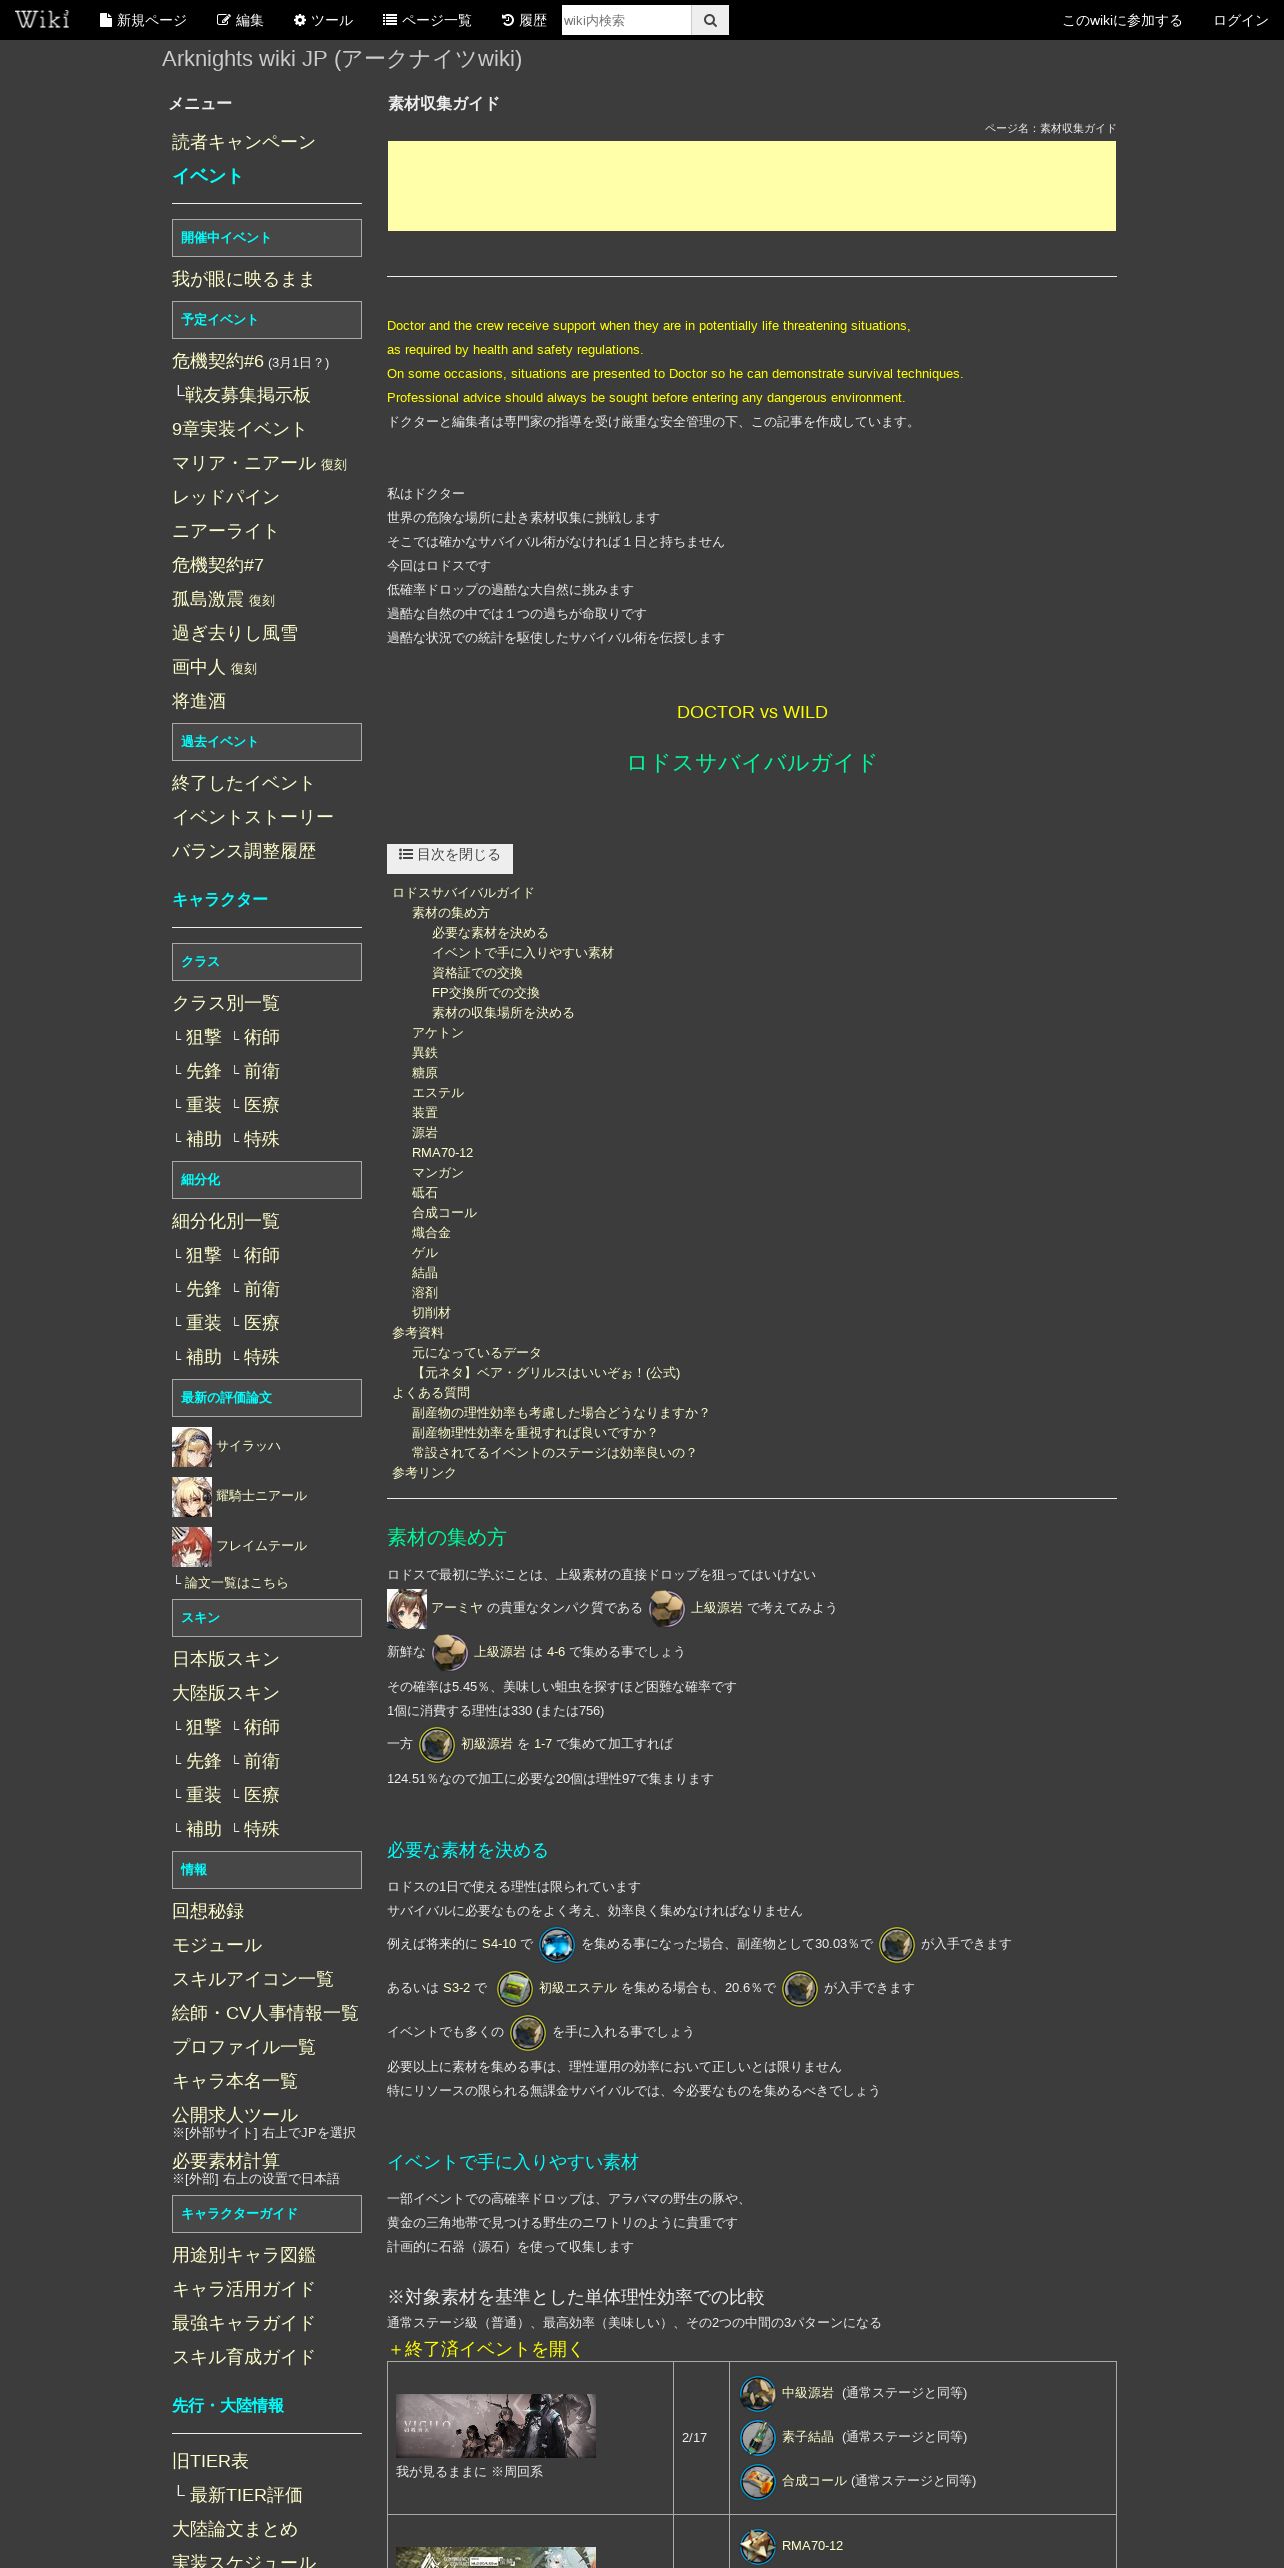This screenshot has height=2568, width=1284.
Task: Open stage 4-6 link
Action: 556,1652
